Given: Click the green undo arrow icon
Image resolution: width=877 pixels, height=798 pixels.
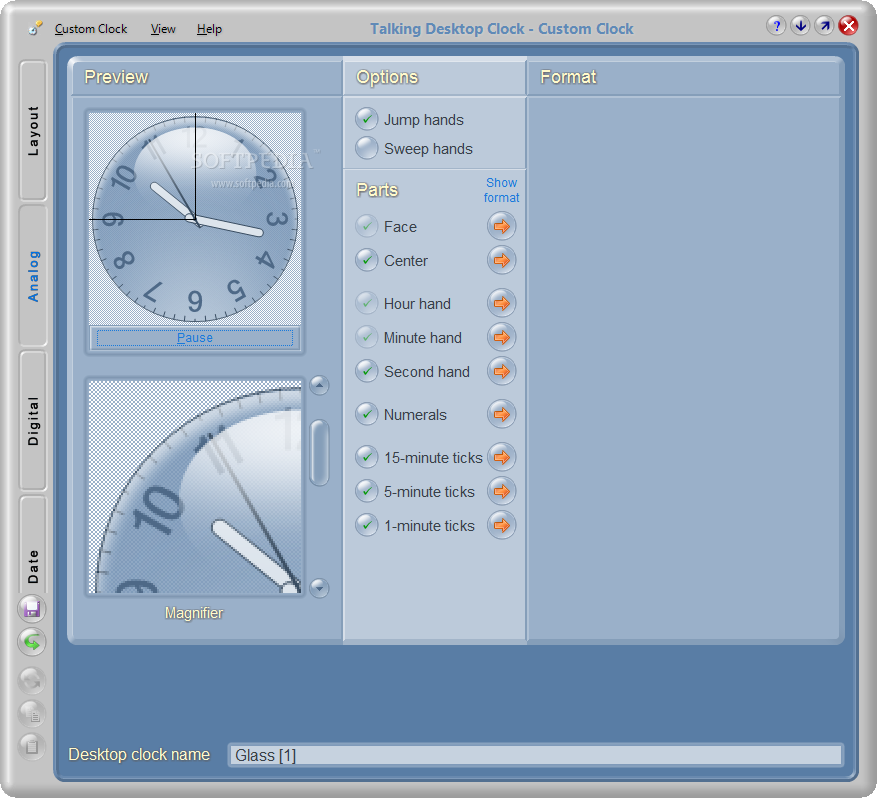Looking at the screenshot, I should pyautogui.click(x=32, y=642).
